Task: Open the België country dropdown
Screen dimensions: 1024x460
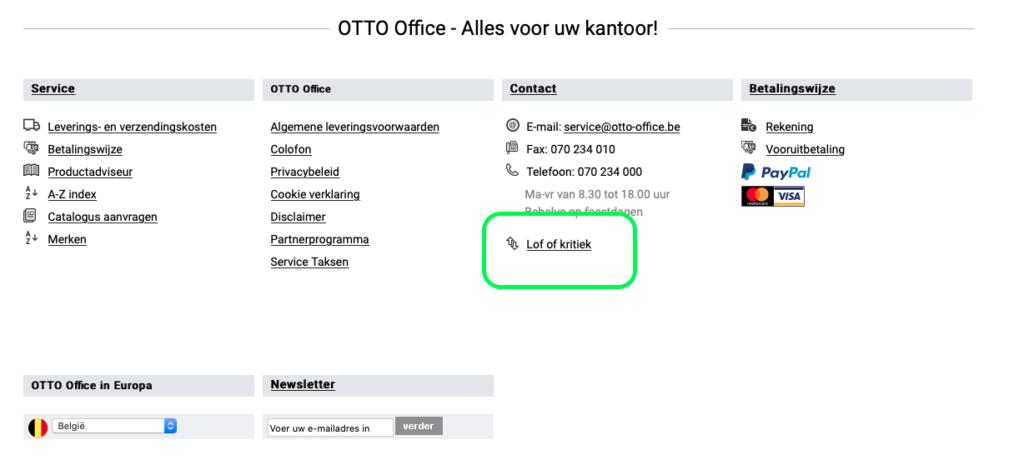Action: (x=114, y=426)
